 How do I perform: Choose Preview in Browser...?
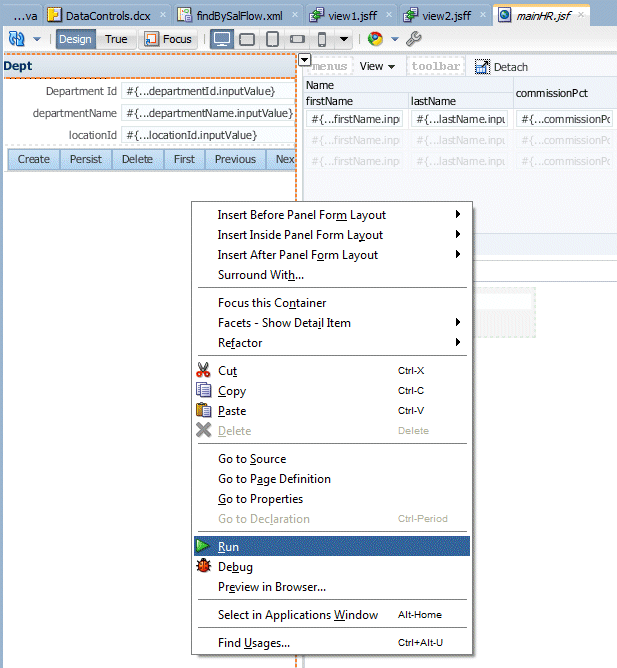pyautogui.click(x=332, y=587)
